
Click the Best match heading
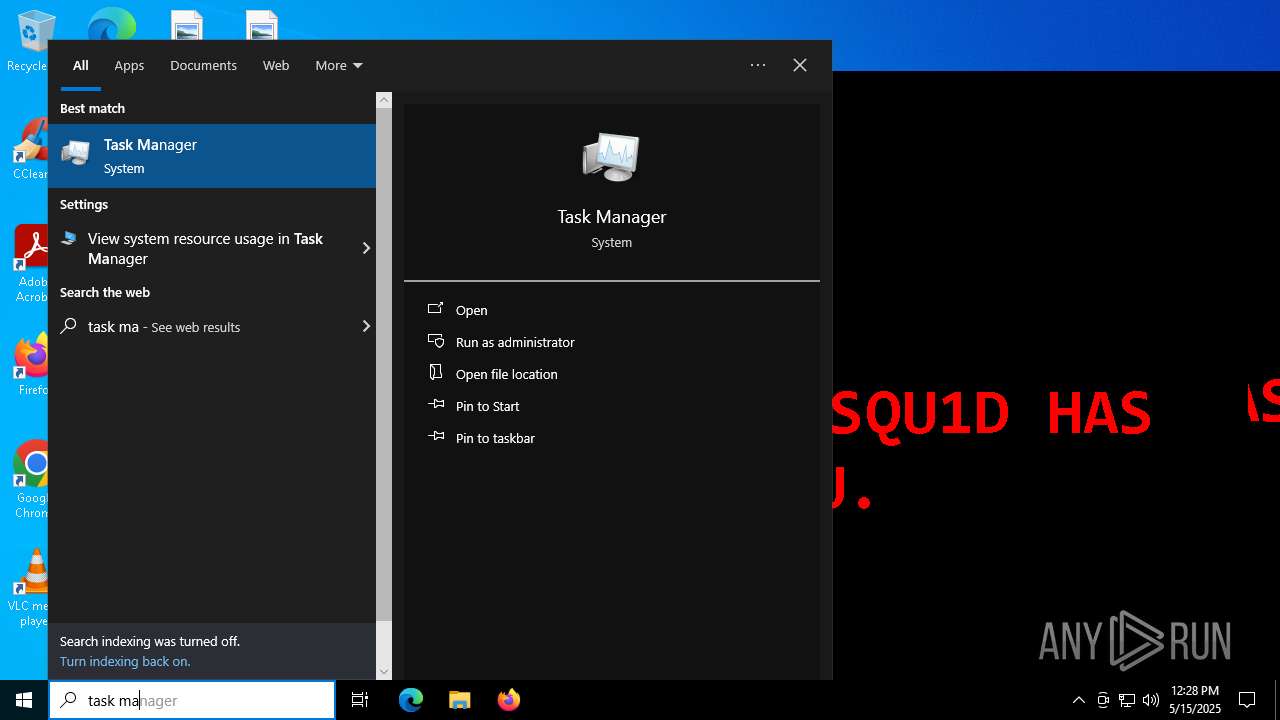(x=92, y=108)
